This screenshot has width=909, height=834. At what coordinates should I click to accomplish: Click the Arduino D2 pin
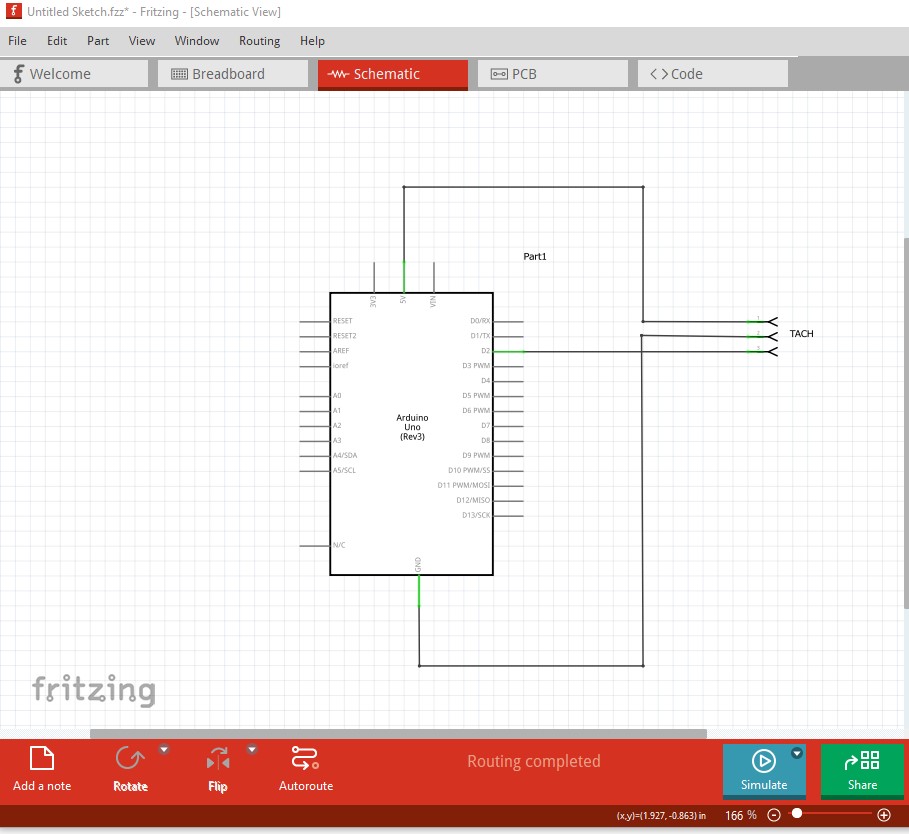coord(508,351)
